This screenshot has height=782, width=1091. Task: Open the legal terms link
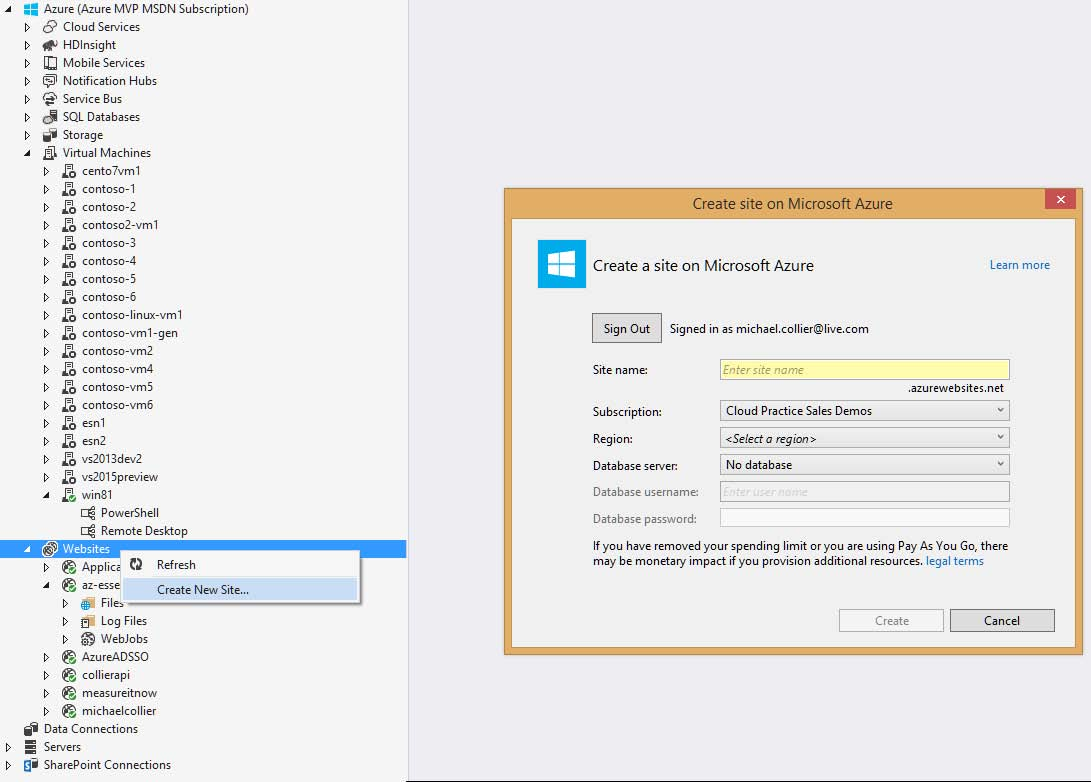coord(954,561)
